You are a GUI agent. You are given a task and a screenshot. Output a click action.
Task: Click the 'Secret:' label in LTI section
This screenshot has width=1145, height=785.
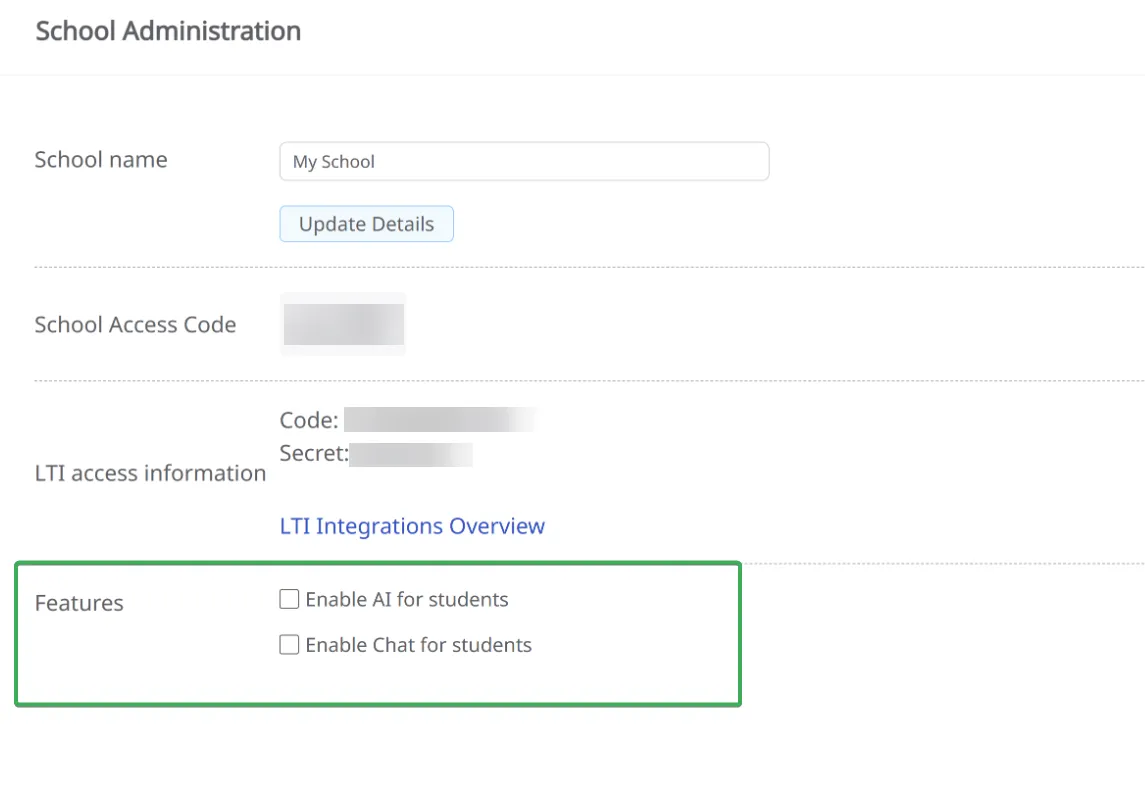coord(313,454)
